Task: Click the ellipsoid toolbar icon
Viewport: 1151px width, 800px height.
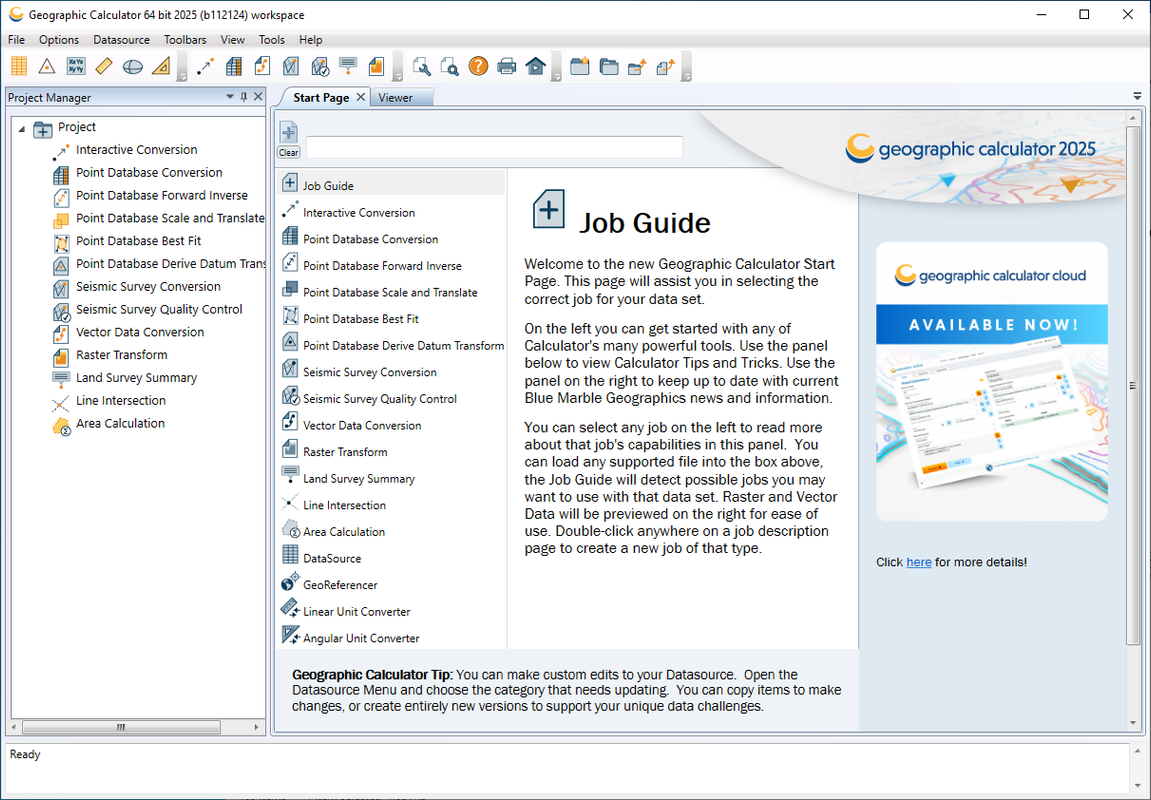Action: [x=133, y=66]
